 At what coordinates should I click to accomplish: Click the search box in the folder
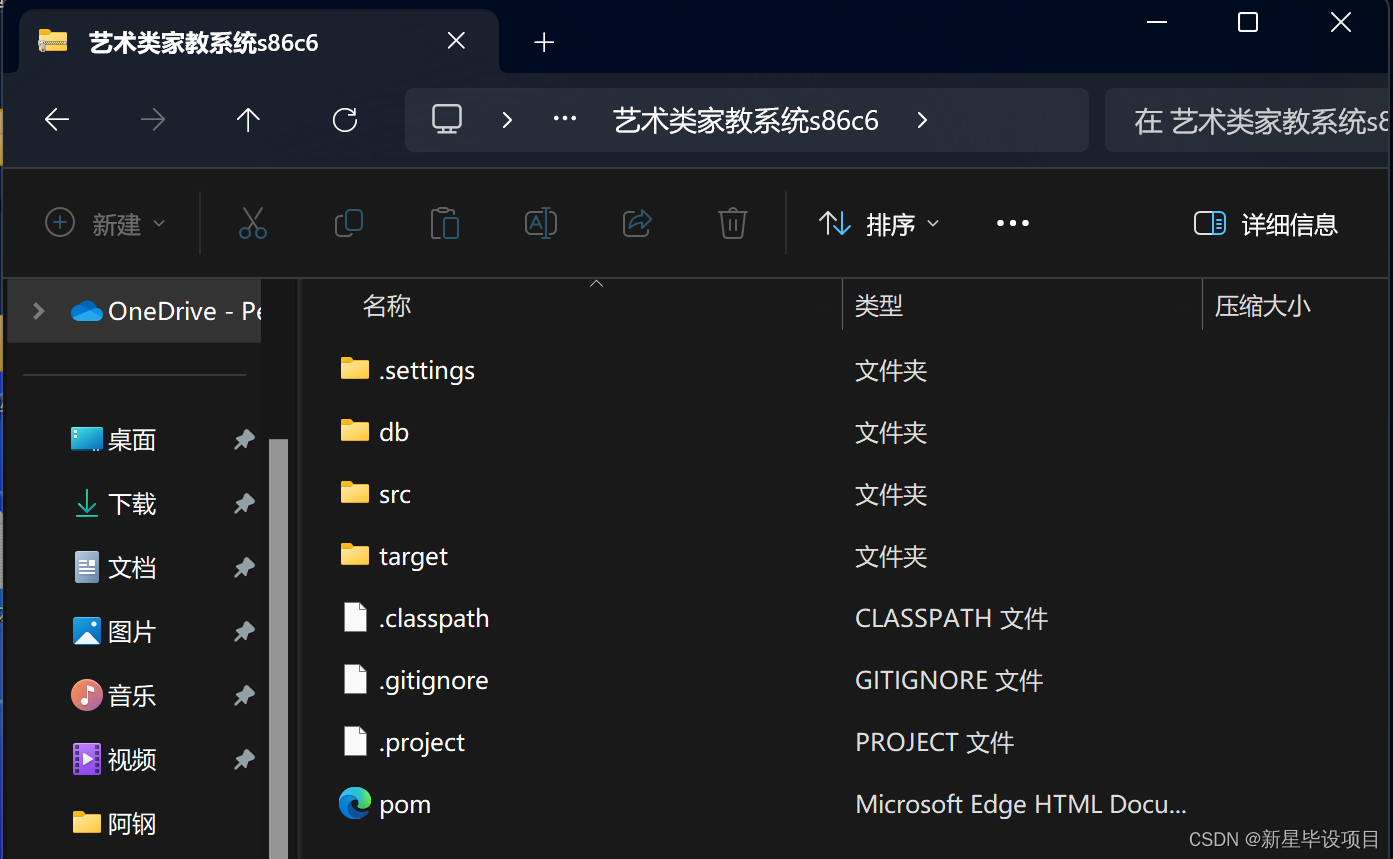tap(1248, 120)
